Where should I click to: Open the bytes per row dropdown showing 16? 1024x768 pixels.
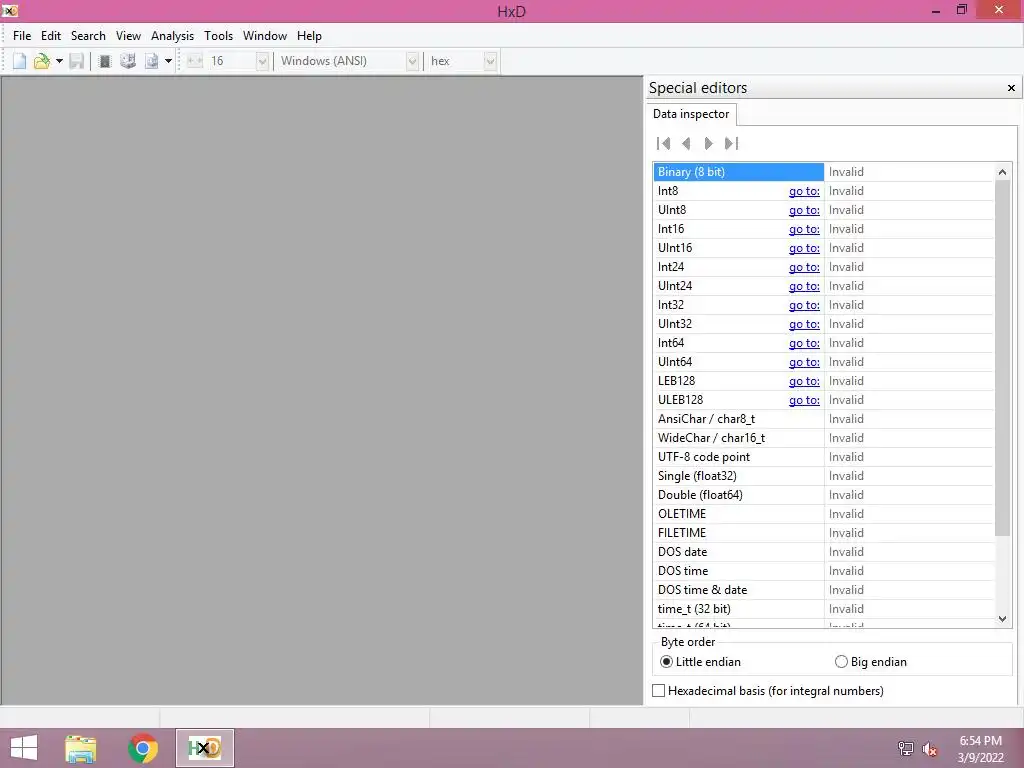click(x=262, y=61)
